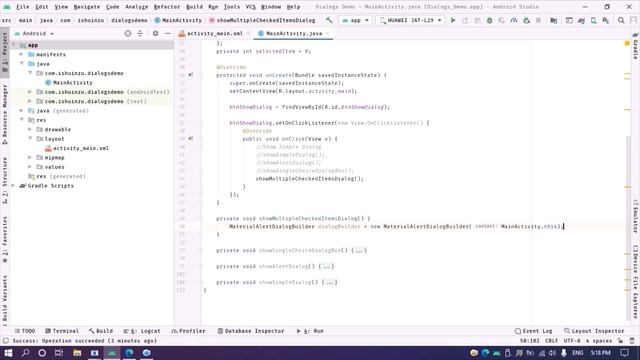Open the HUAWEI JAT-L29 device dropdown

point(410,20)
